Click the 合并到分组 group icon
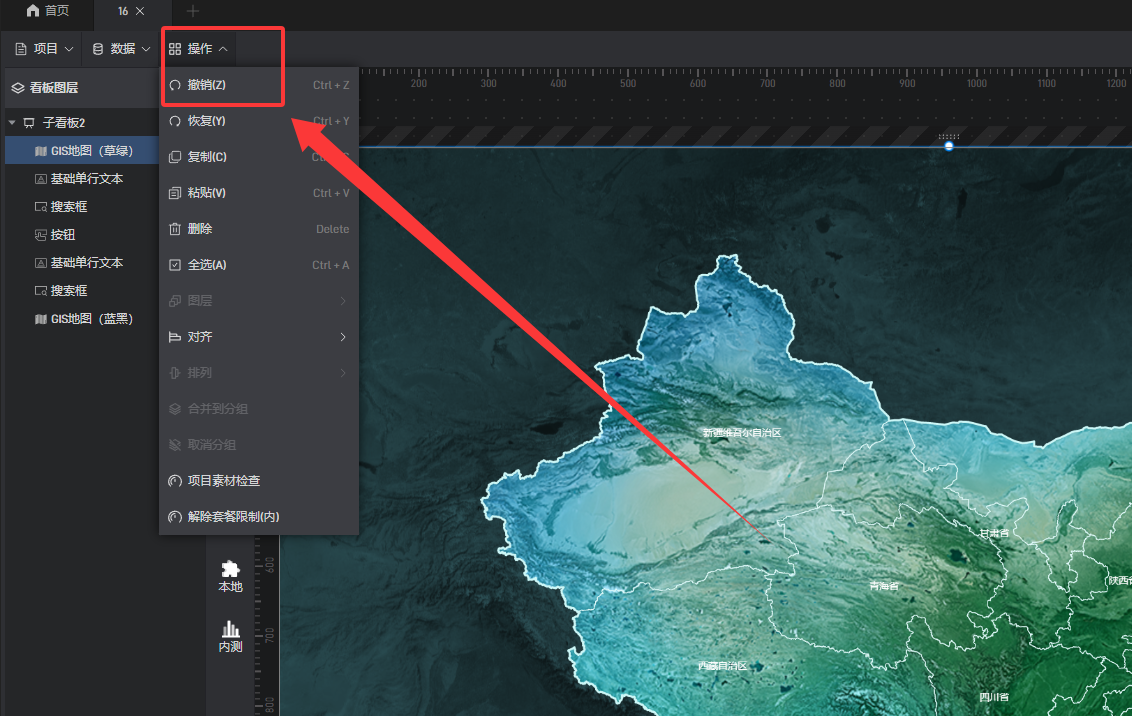Image resolution: width=1132 pixels, height=716 pixels. tap(175, 409)
